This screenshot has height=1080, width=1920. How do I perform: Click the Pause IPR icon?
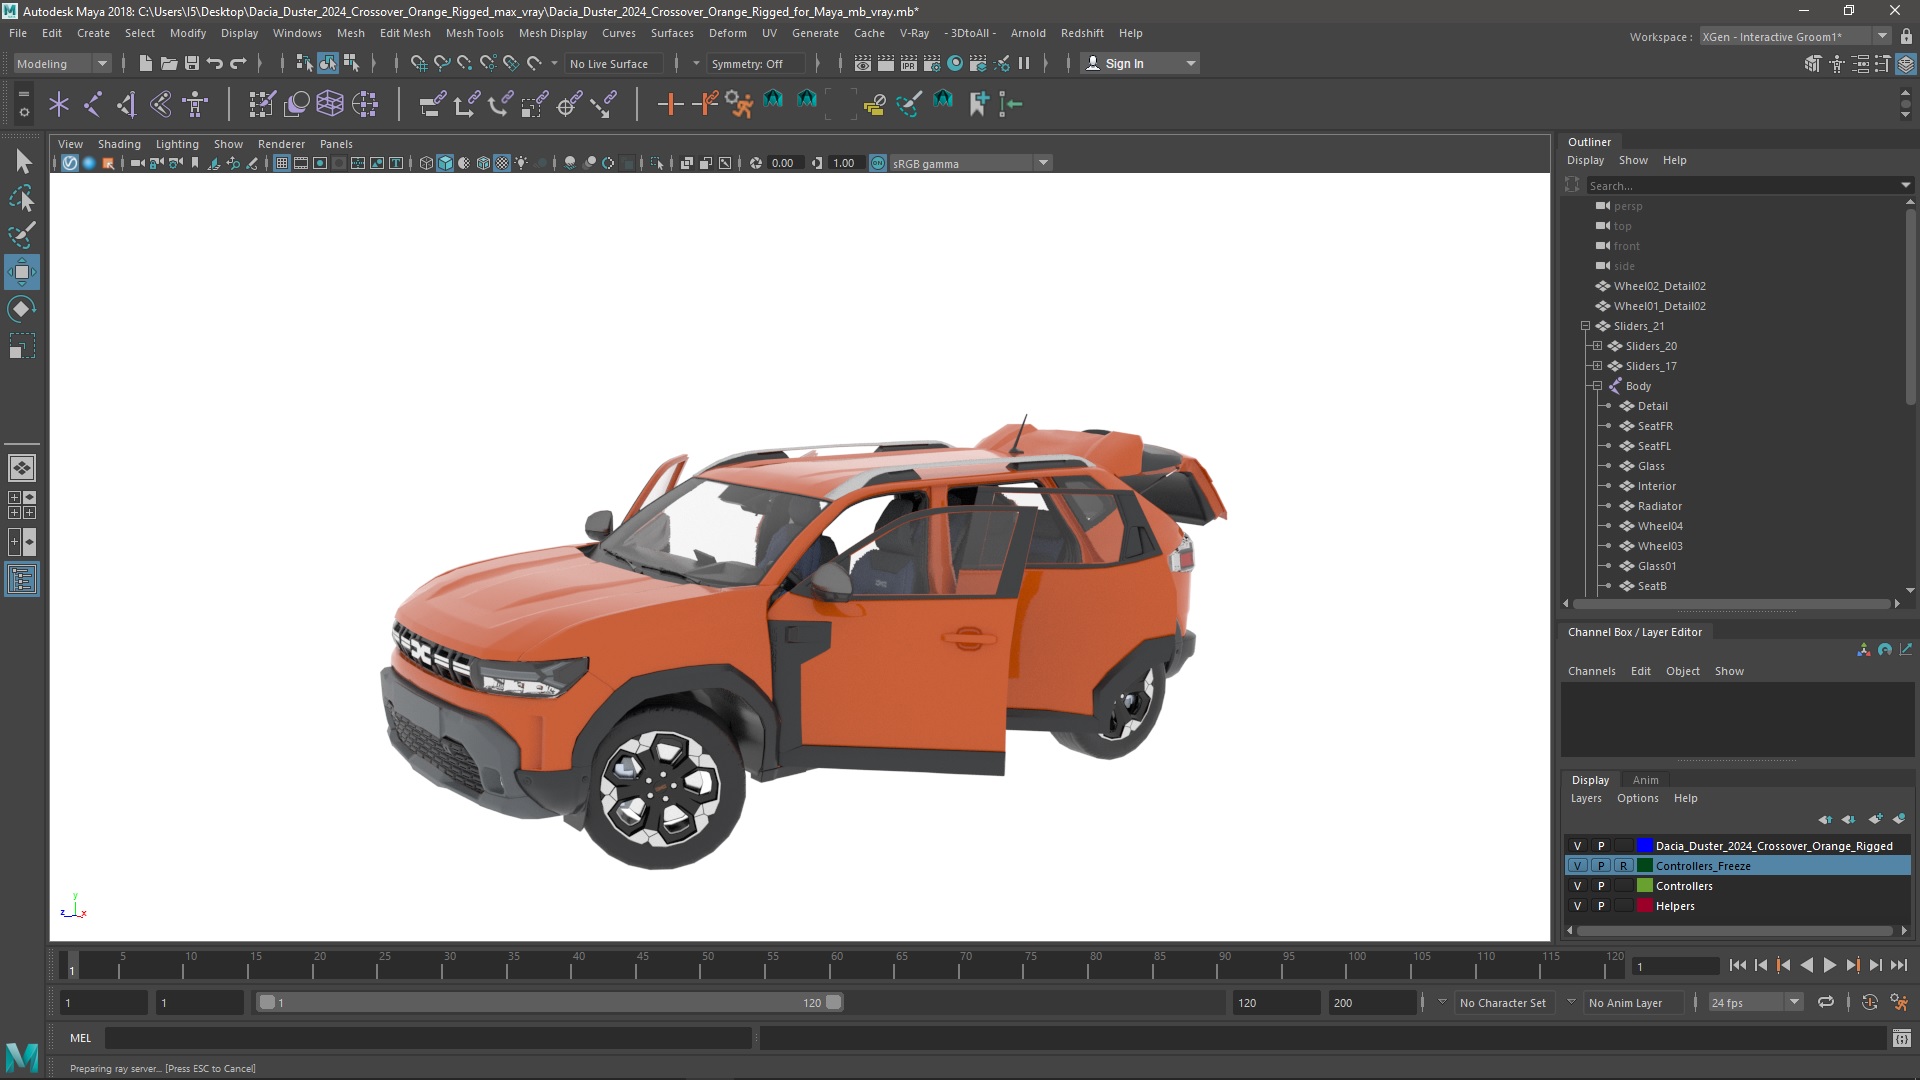click(1024, 63)
